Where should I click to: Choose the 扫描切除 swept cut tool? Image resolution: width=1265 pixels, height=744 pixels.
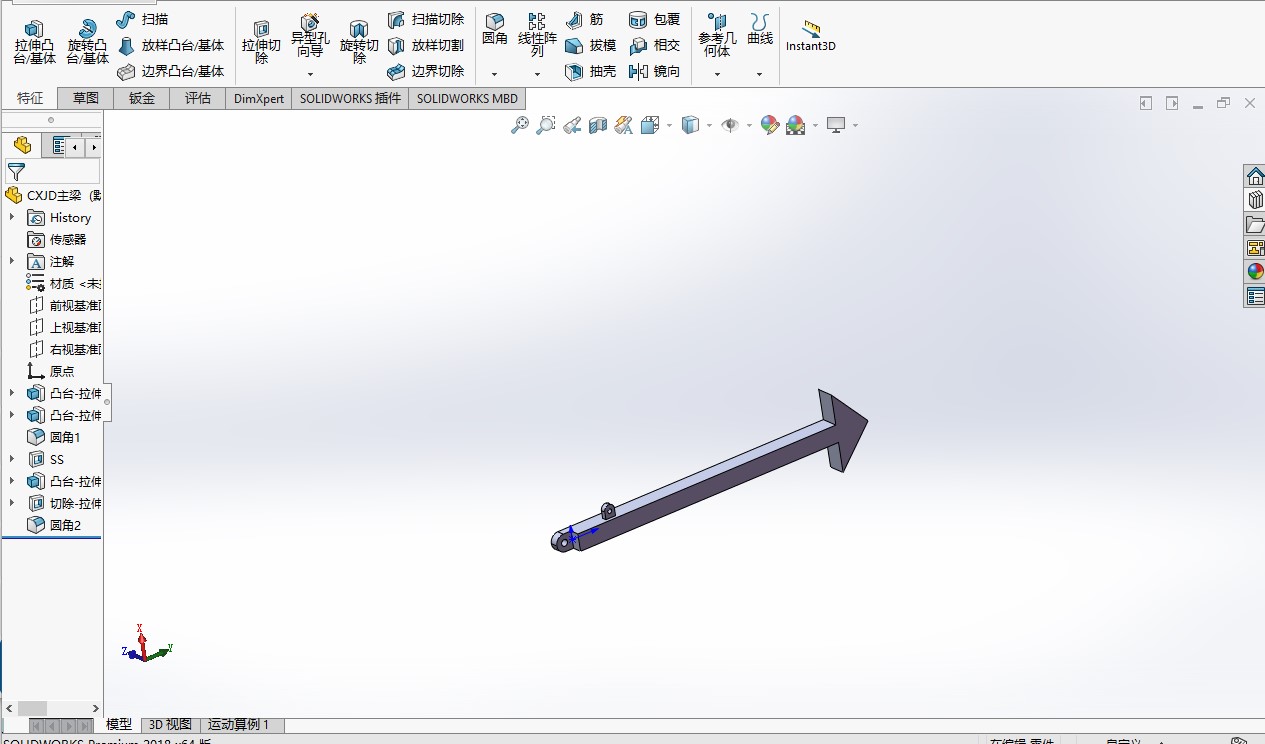click(426, 19)
